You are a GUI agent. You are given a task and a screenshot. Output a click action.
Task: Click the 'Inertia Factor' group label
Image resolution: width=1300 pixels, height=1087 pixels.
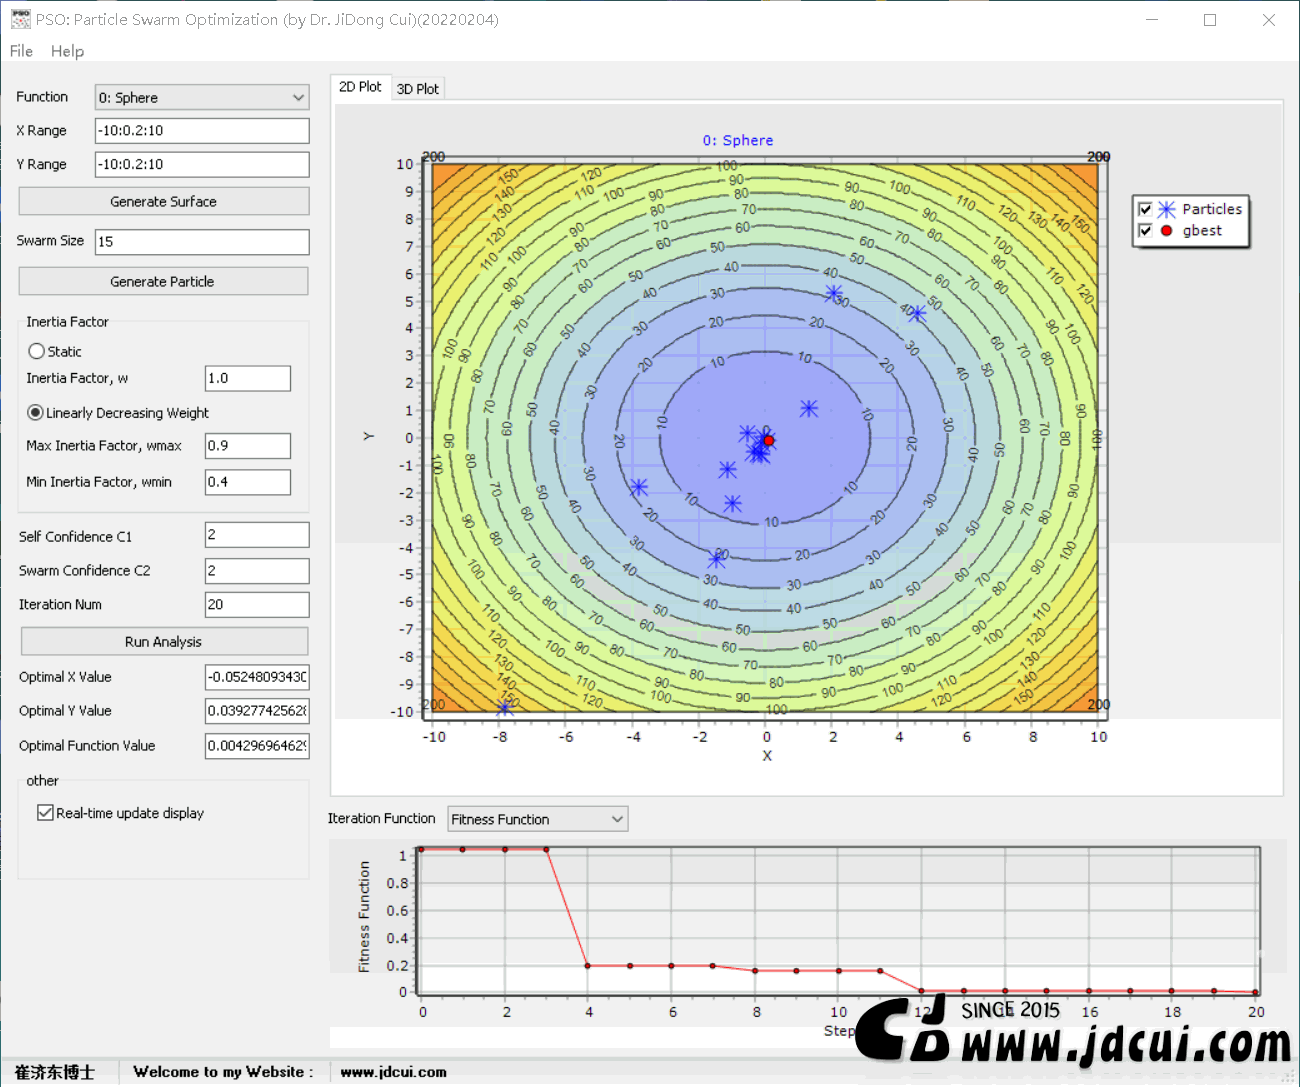coord(67,322)
